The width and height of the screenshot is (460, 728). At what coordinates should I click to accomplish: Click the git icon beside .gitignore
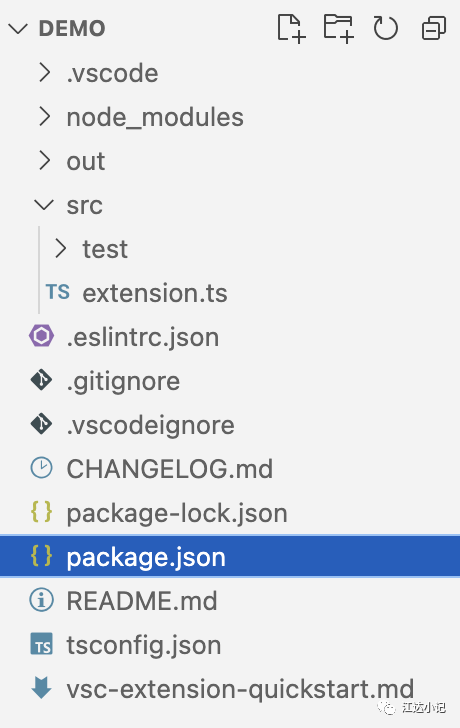coord(41,380)
